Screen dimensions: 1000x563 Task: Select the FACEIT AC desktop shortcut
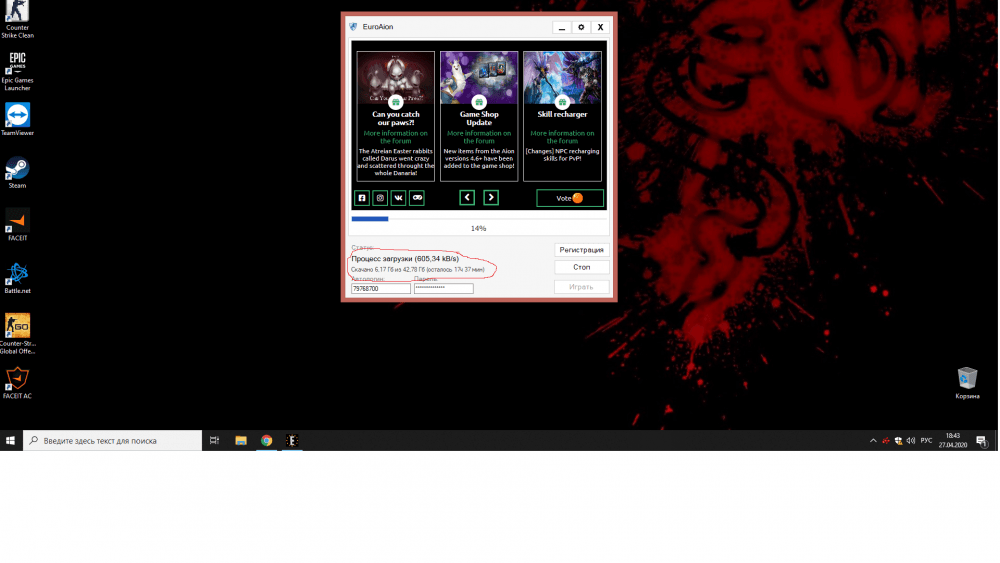[x=17, y=382]
